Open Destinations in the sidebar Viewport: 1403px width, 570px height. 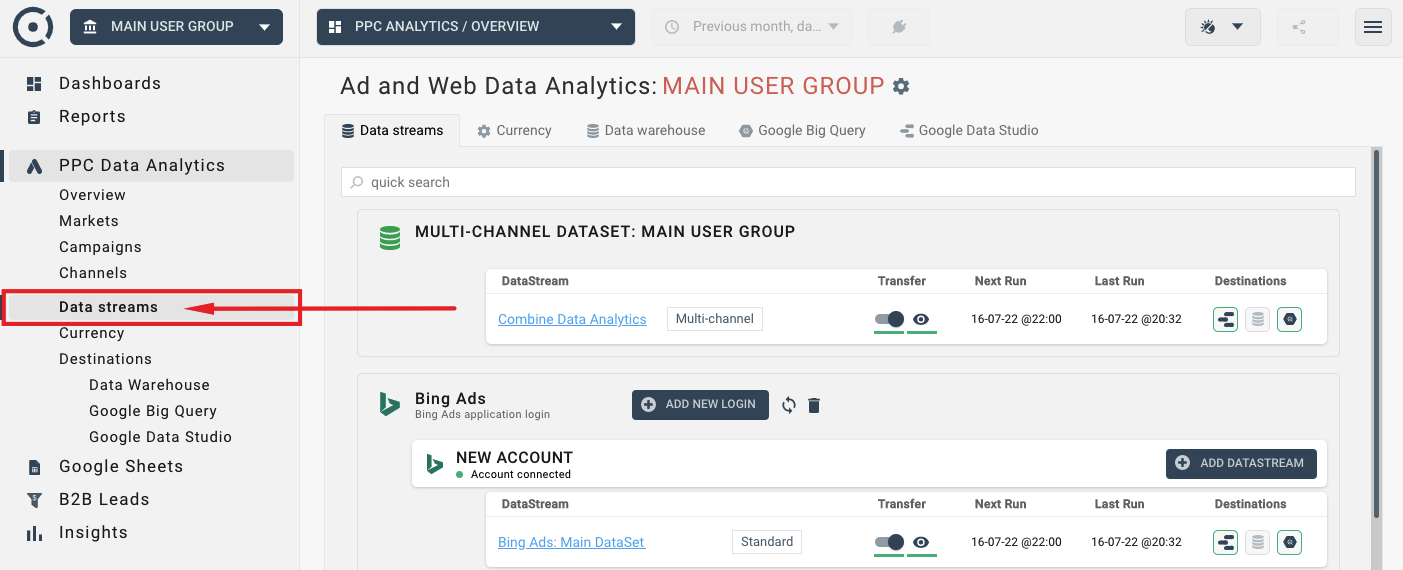[105, 359]
